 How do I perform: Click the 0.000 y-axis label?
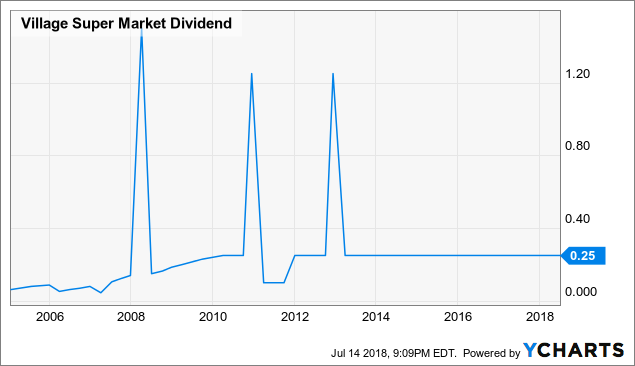pos(581,292)
